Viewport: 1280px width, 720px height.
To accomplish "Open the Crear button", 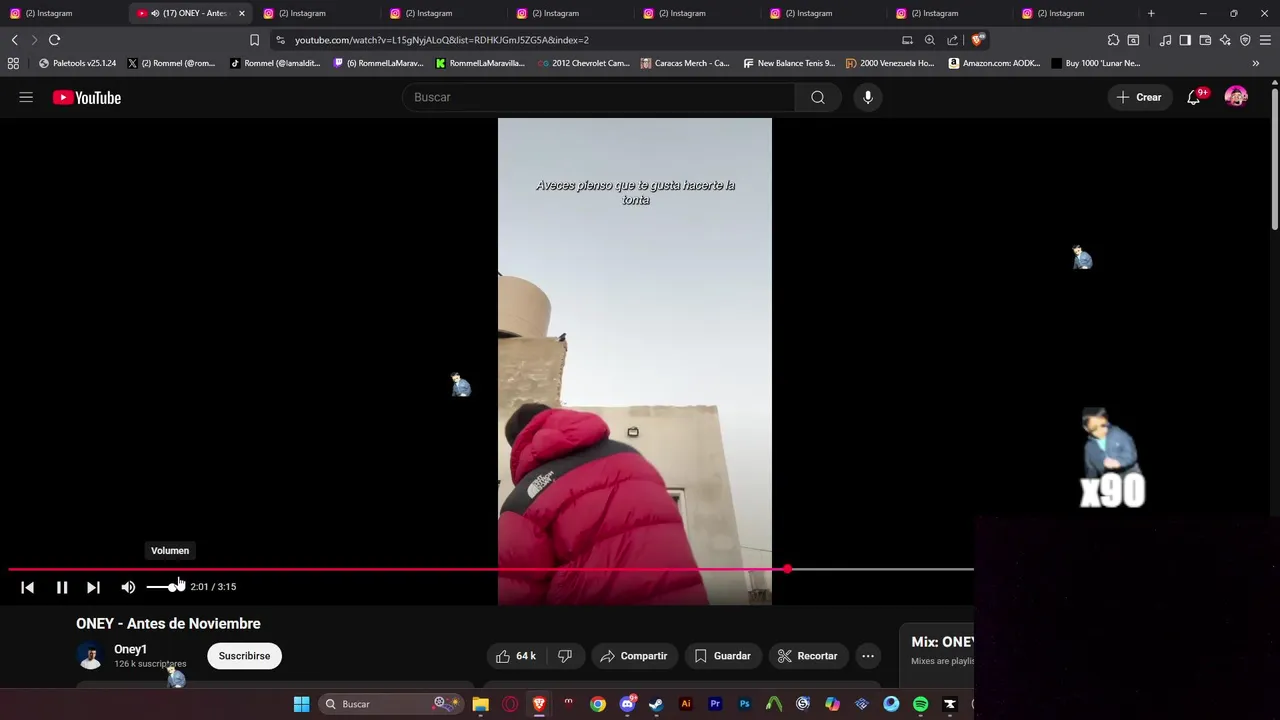I will pyautogui.click(x=1139, y=97).
